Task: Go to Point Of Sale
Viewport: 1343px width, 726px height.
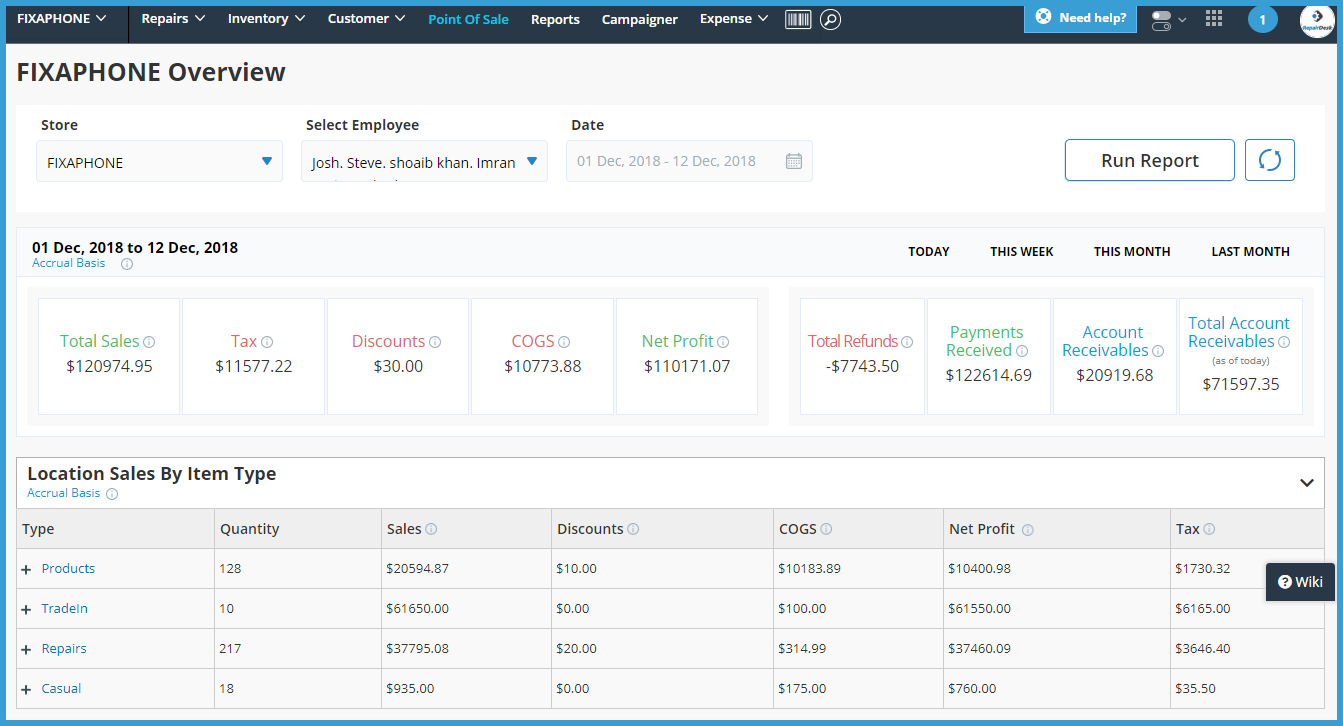Action: pos(468,19)
